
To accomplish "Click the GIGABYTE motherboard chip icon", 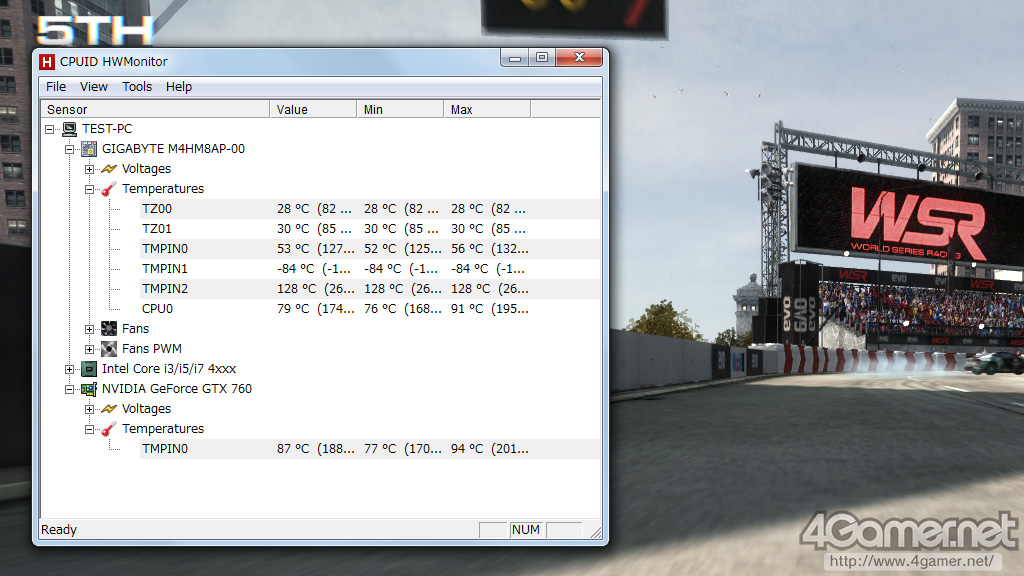I will (89, 149).
